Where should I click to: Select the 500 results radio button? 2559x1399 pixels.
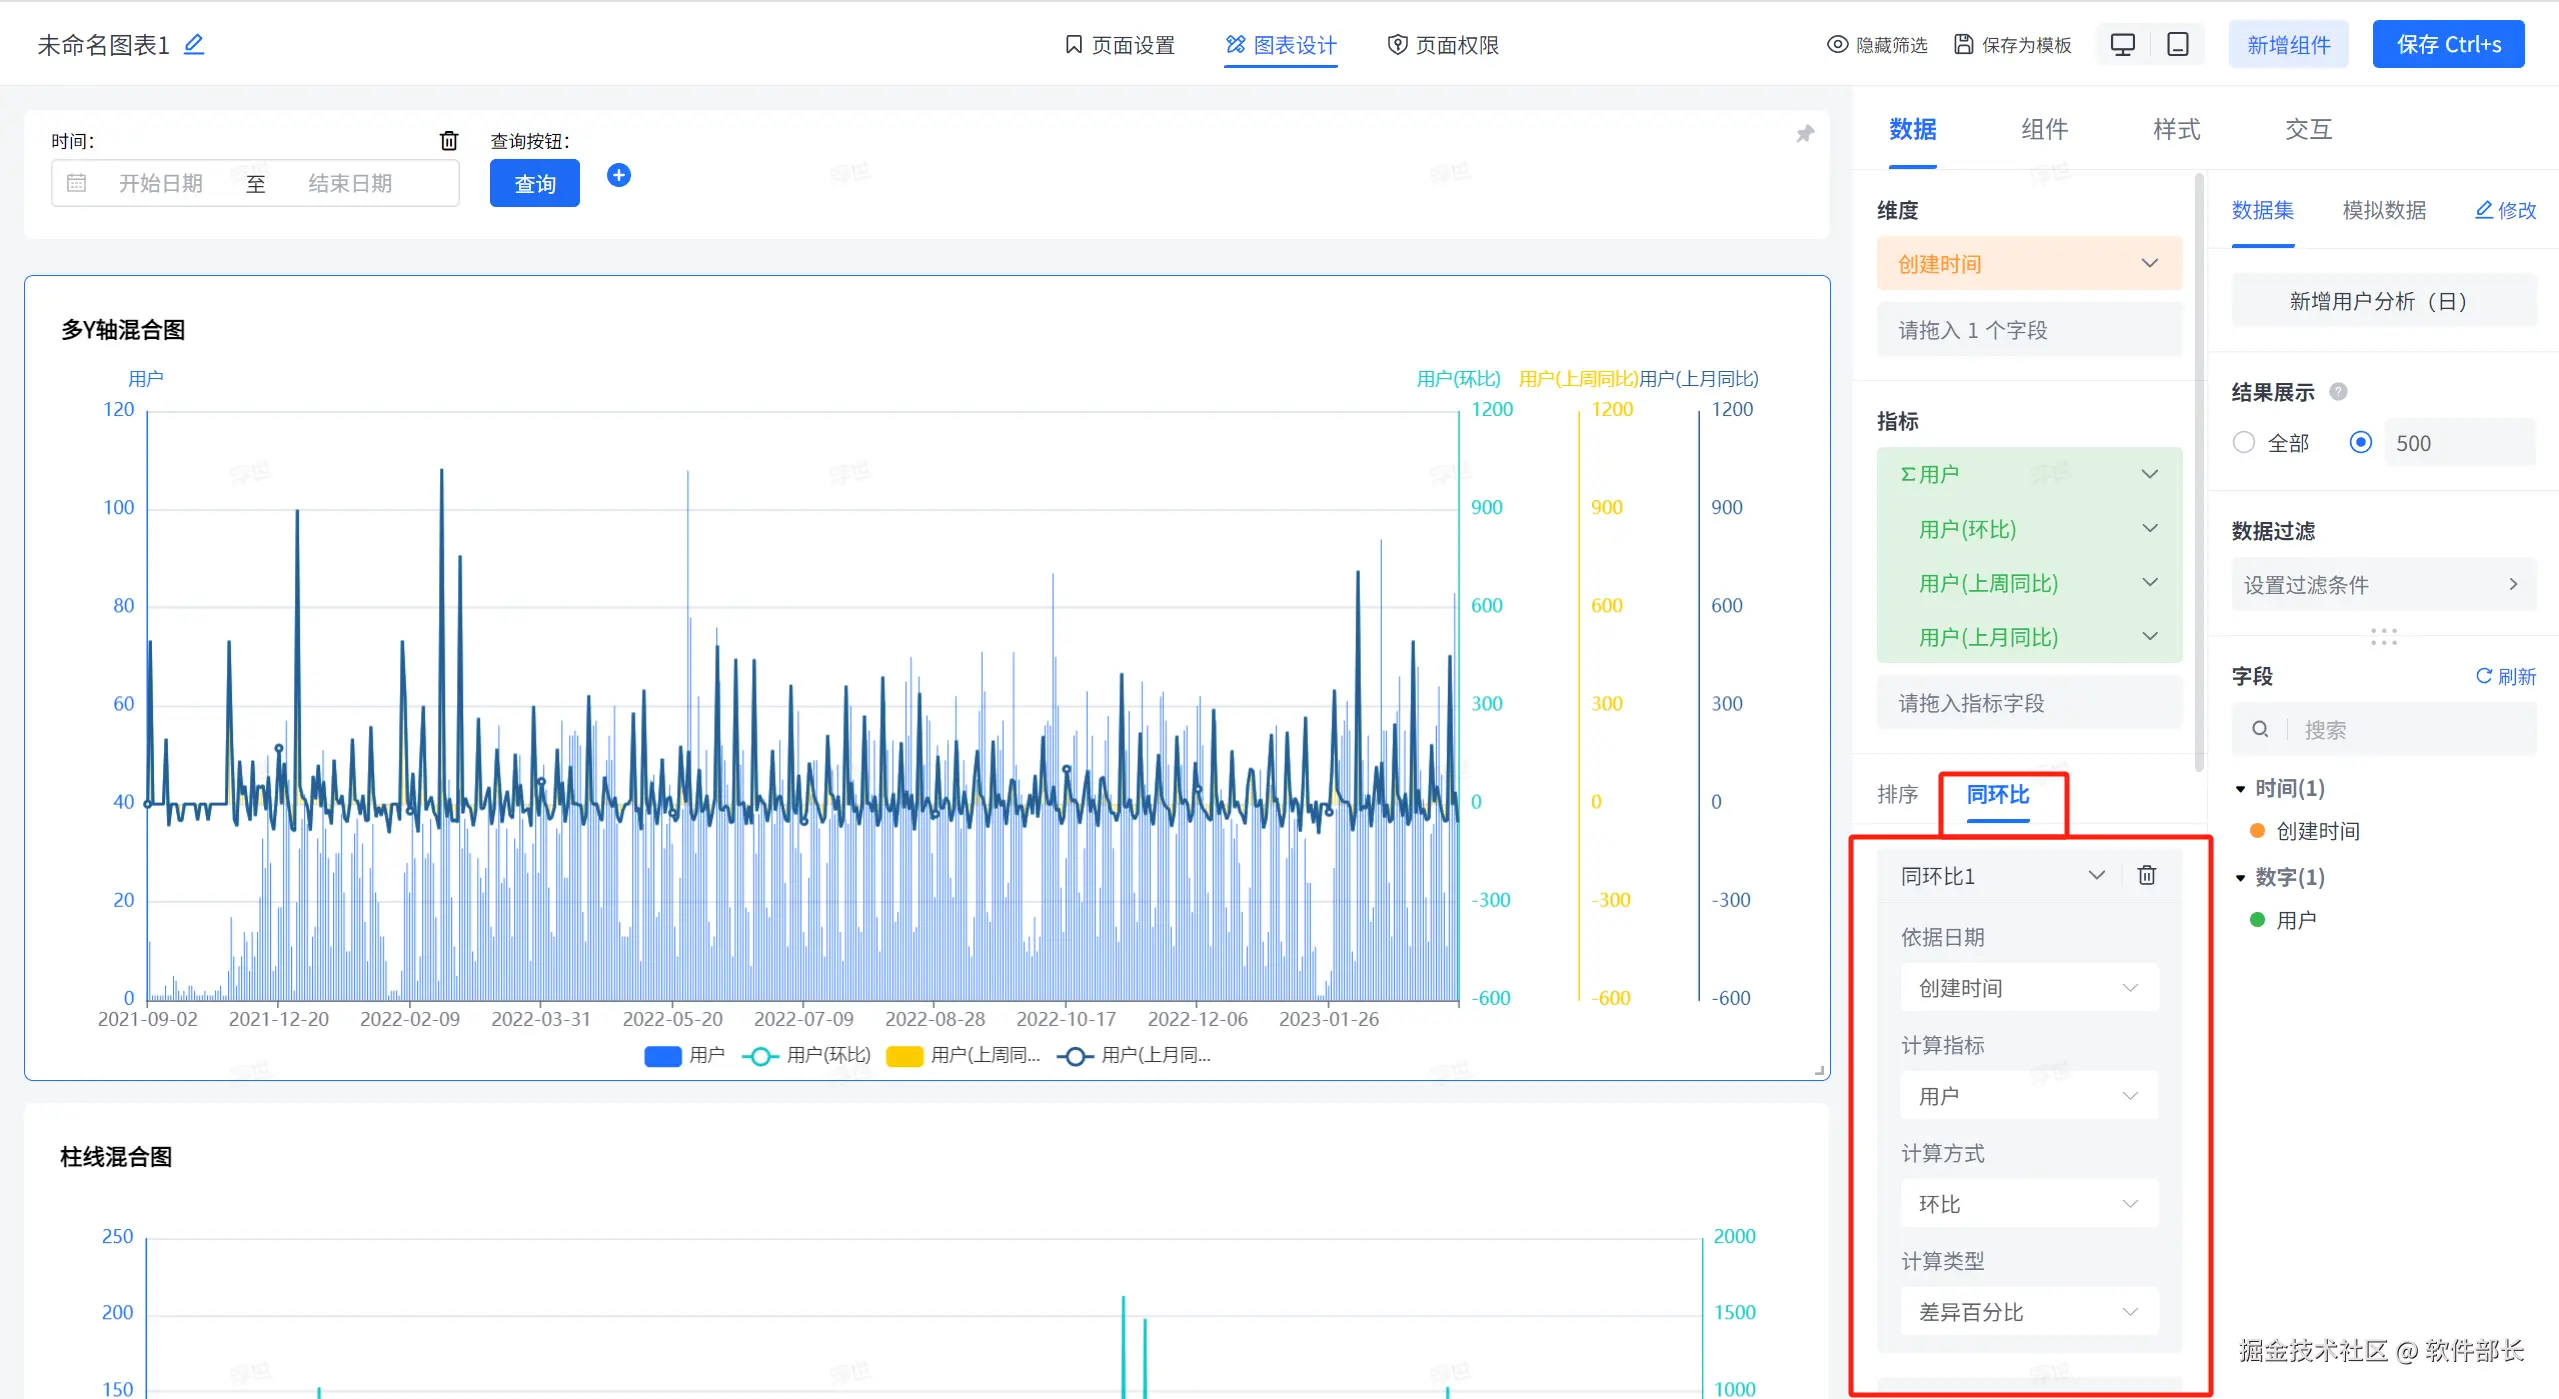tap(2360, 443)
